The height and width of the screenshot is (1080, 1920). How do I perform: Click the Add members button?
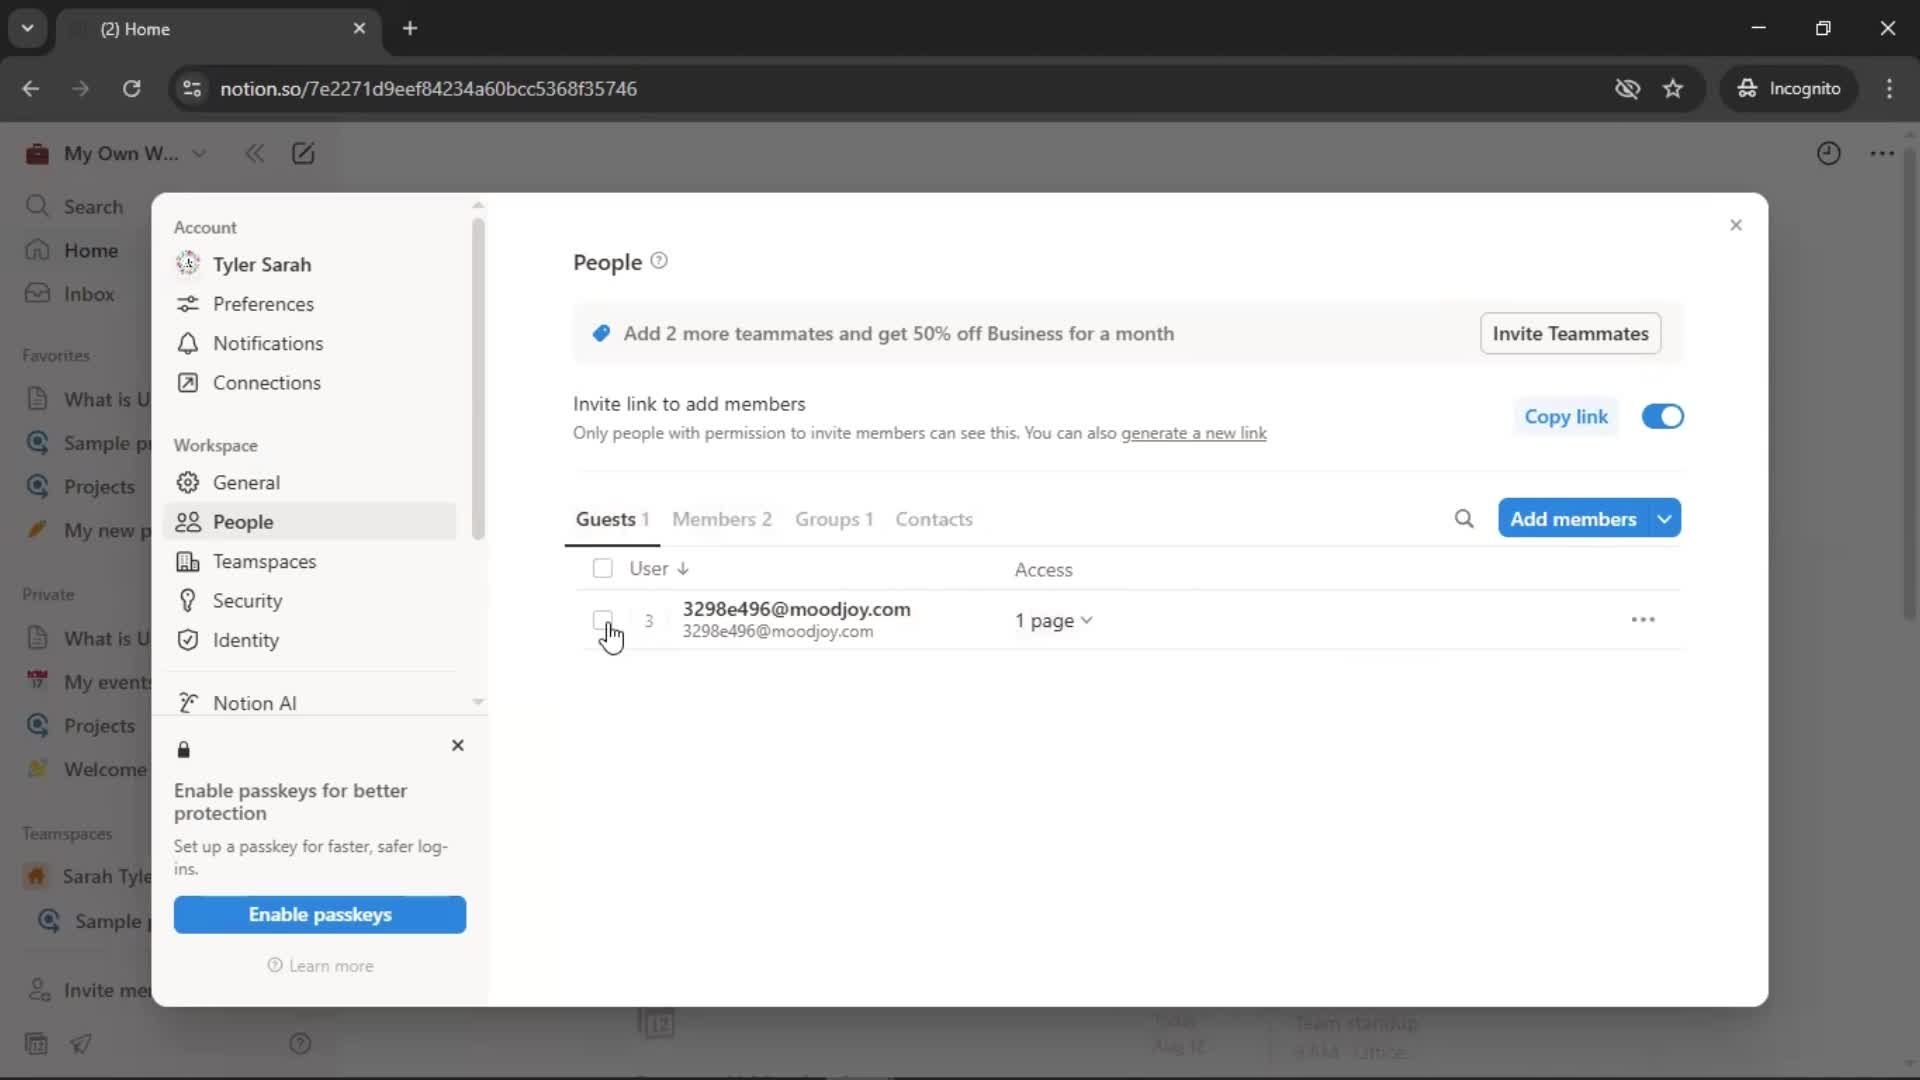[x=1573, y=518]
